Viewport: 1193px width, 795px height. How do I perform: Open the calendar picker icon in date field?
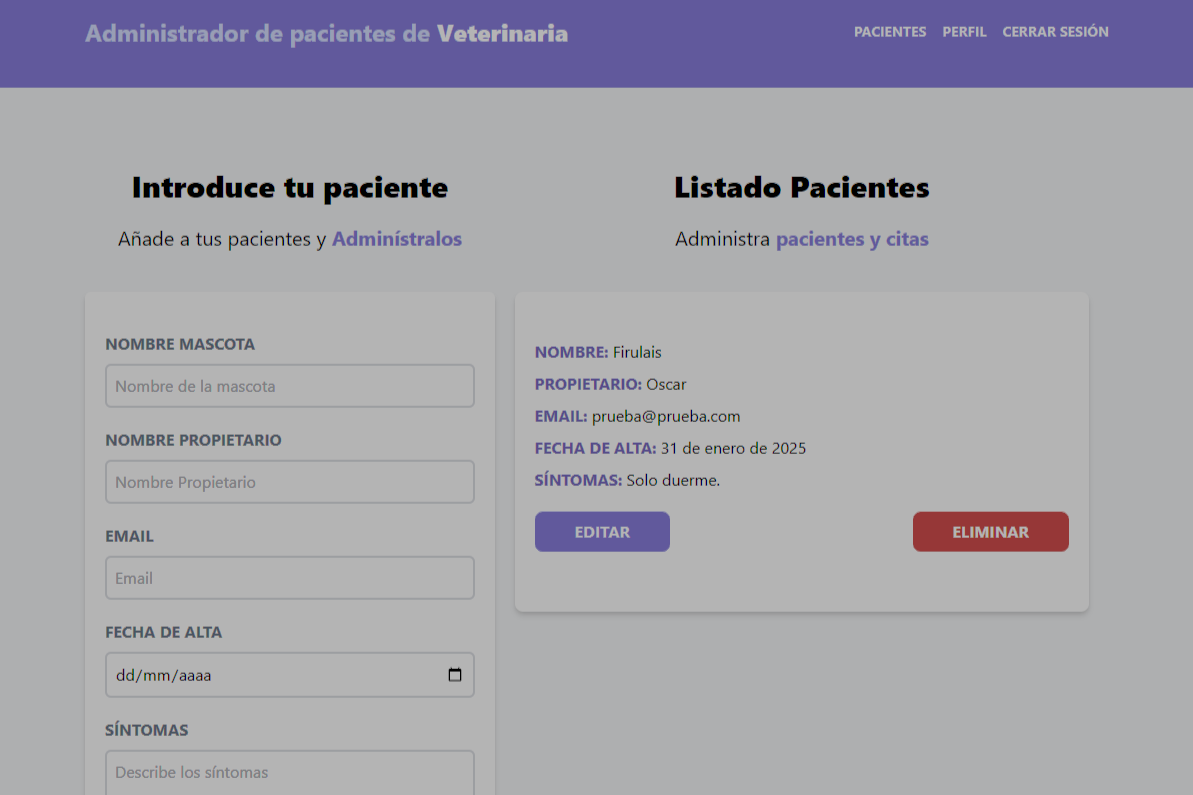455,675
